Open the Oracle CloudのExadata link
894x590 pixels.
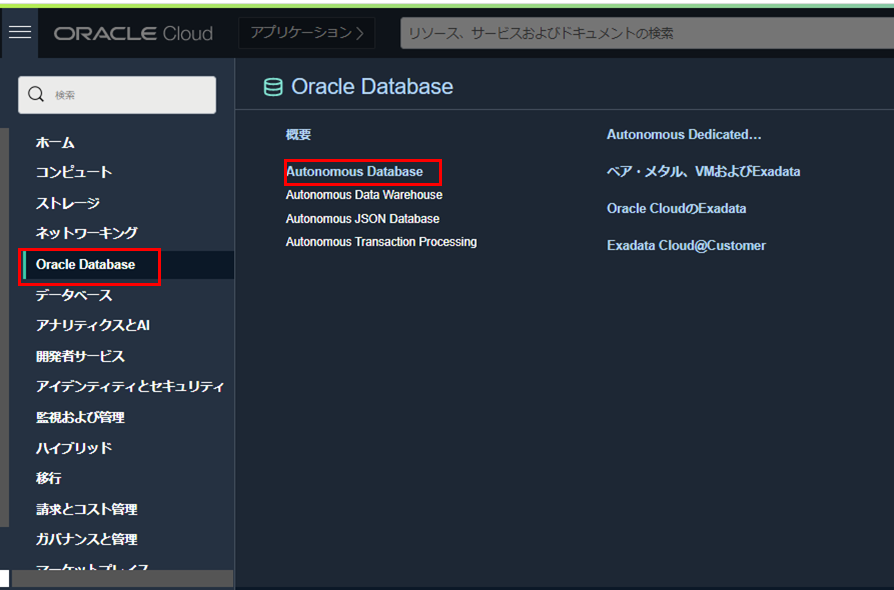(676, 208)
